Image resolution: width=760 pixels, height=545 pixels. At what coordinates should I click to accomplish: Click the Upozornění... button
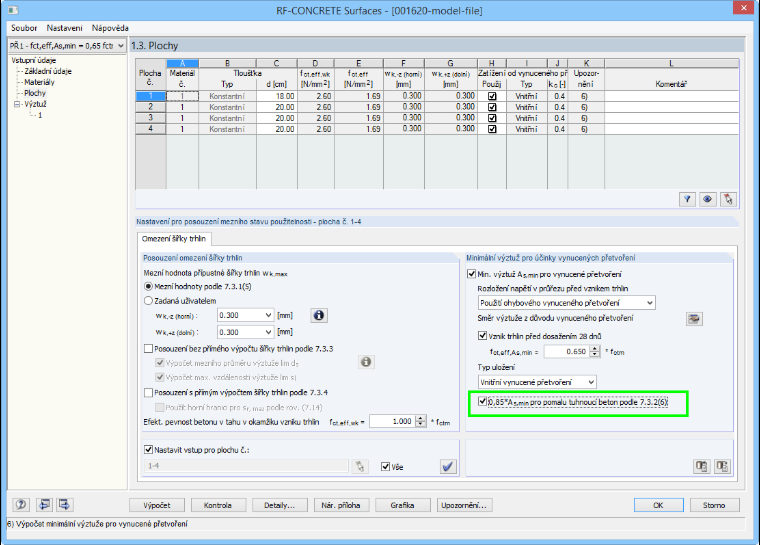[464, 505]
